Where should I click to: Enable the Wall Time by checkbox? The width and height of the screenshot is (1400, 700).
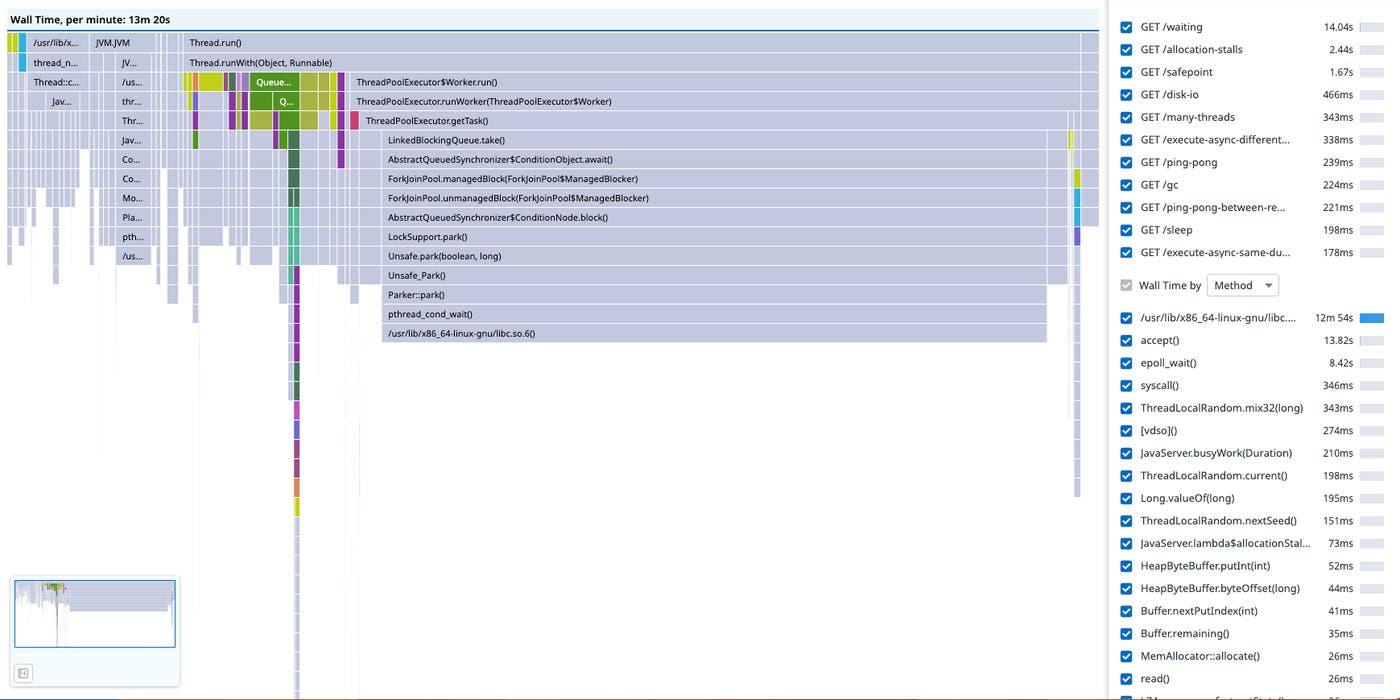1124,285
